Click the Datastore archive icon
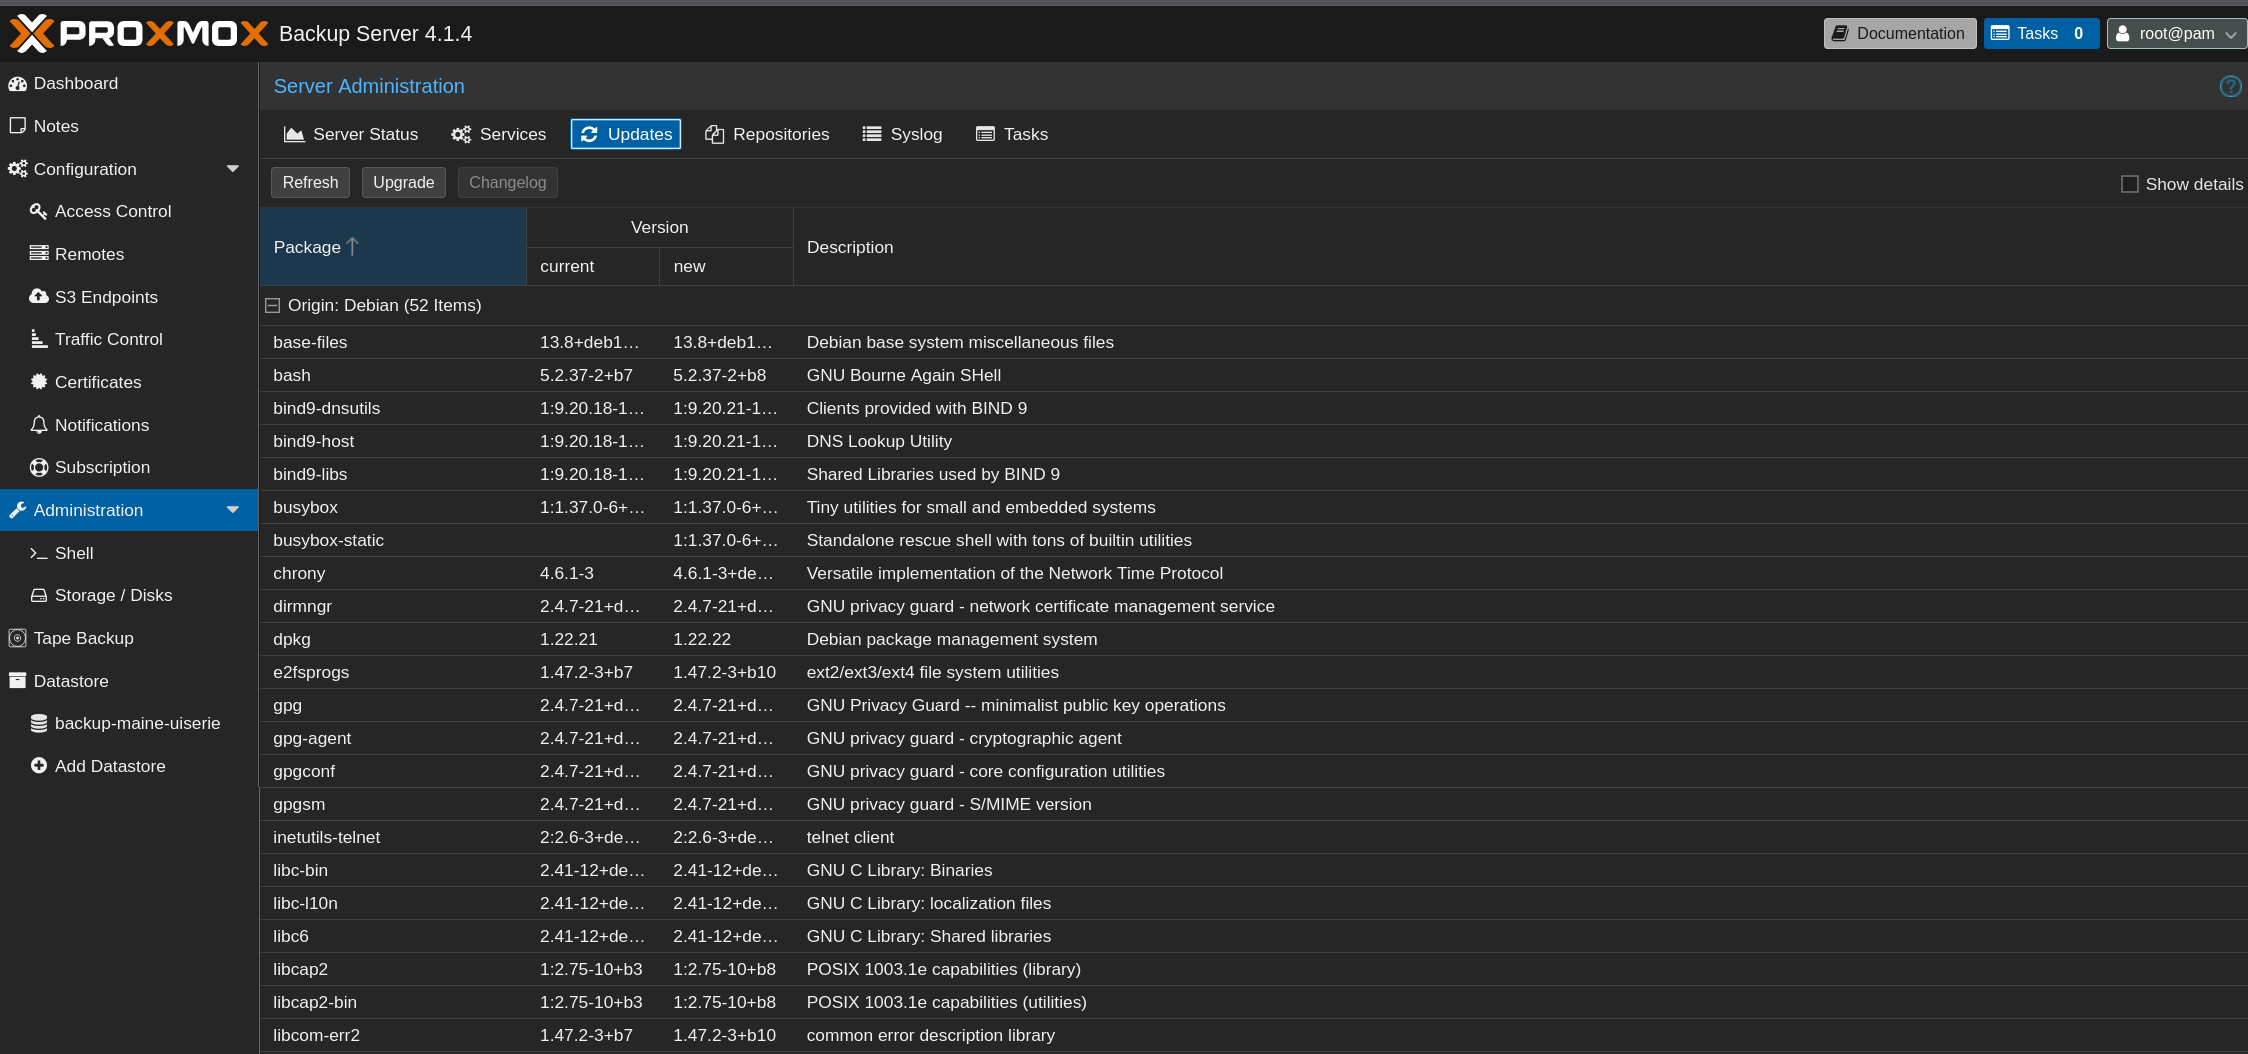The image size is (2248, 1054). (x=17, y=681)
